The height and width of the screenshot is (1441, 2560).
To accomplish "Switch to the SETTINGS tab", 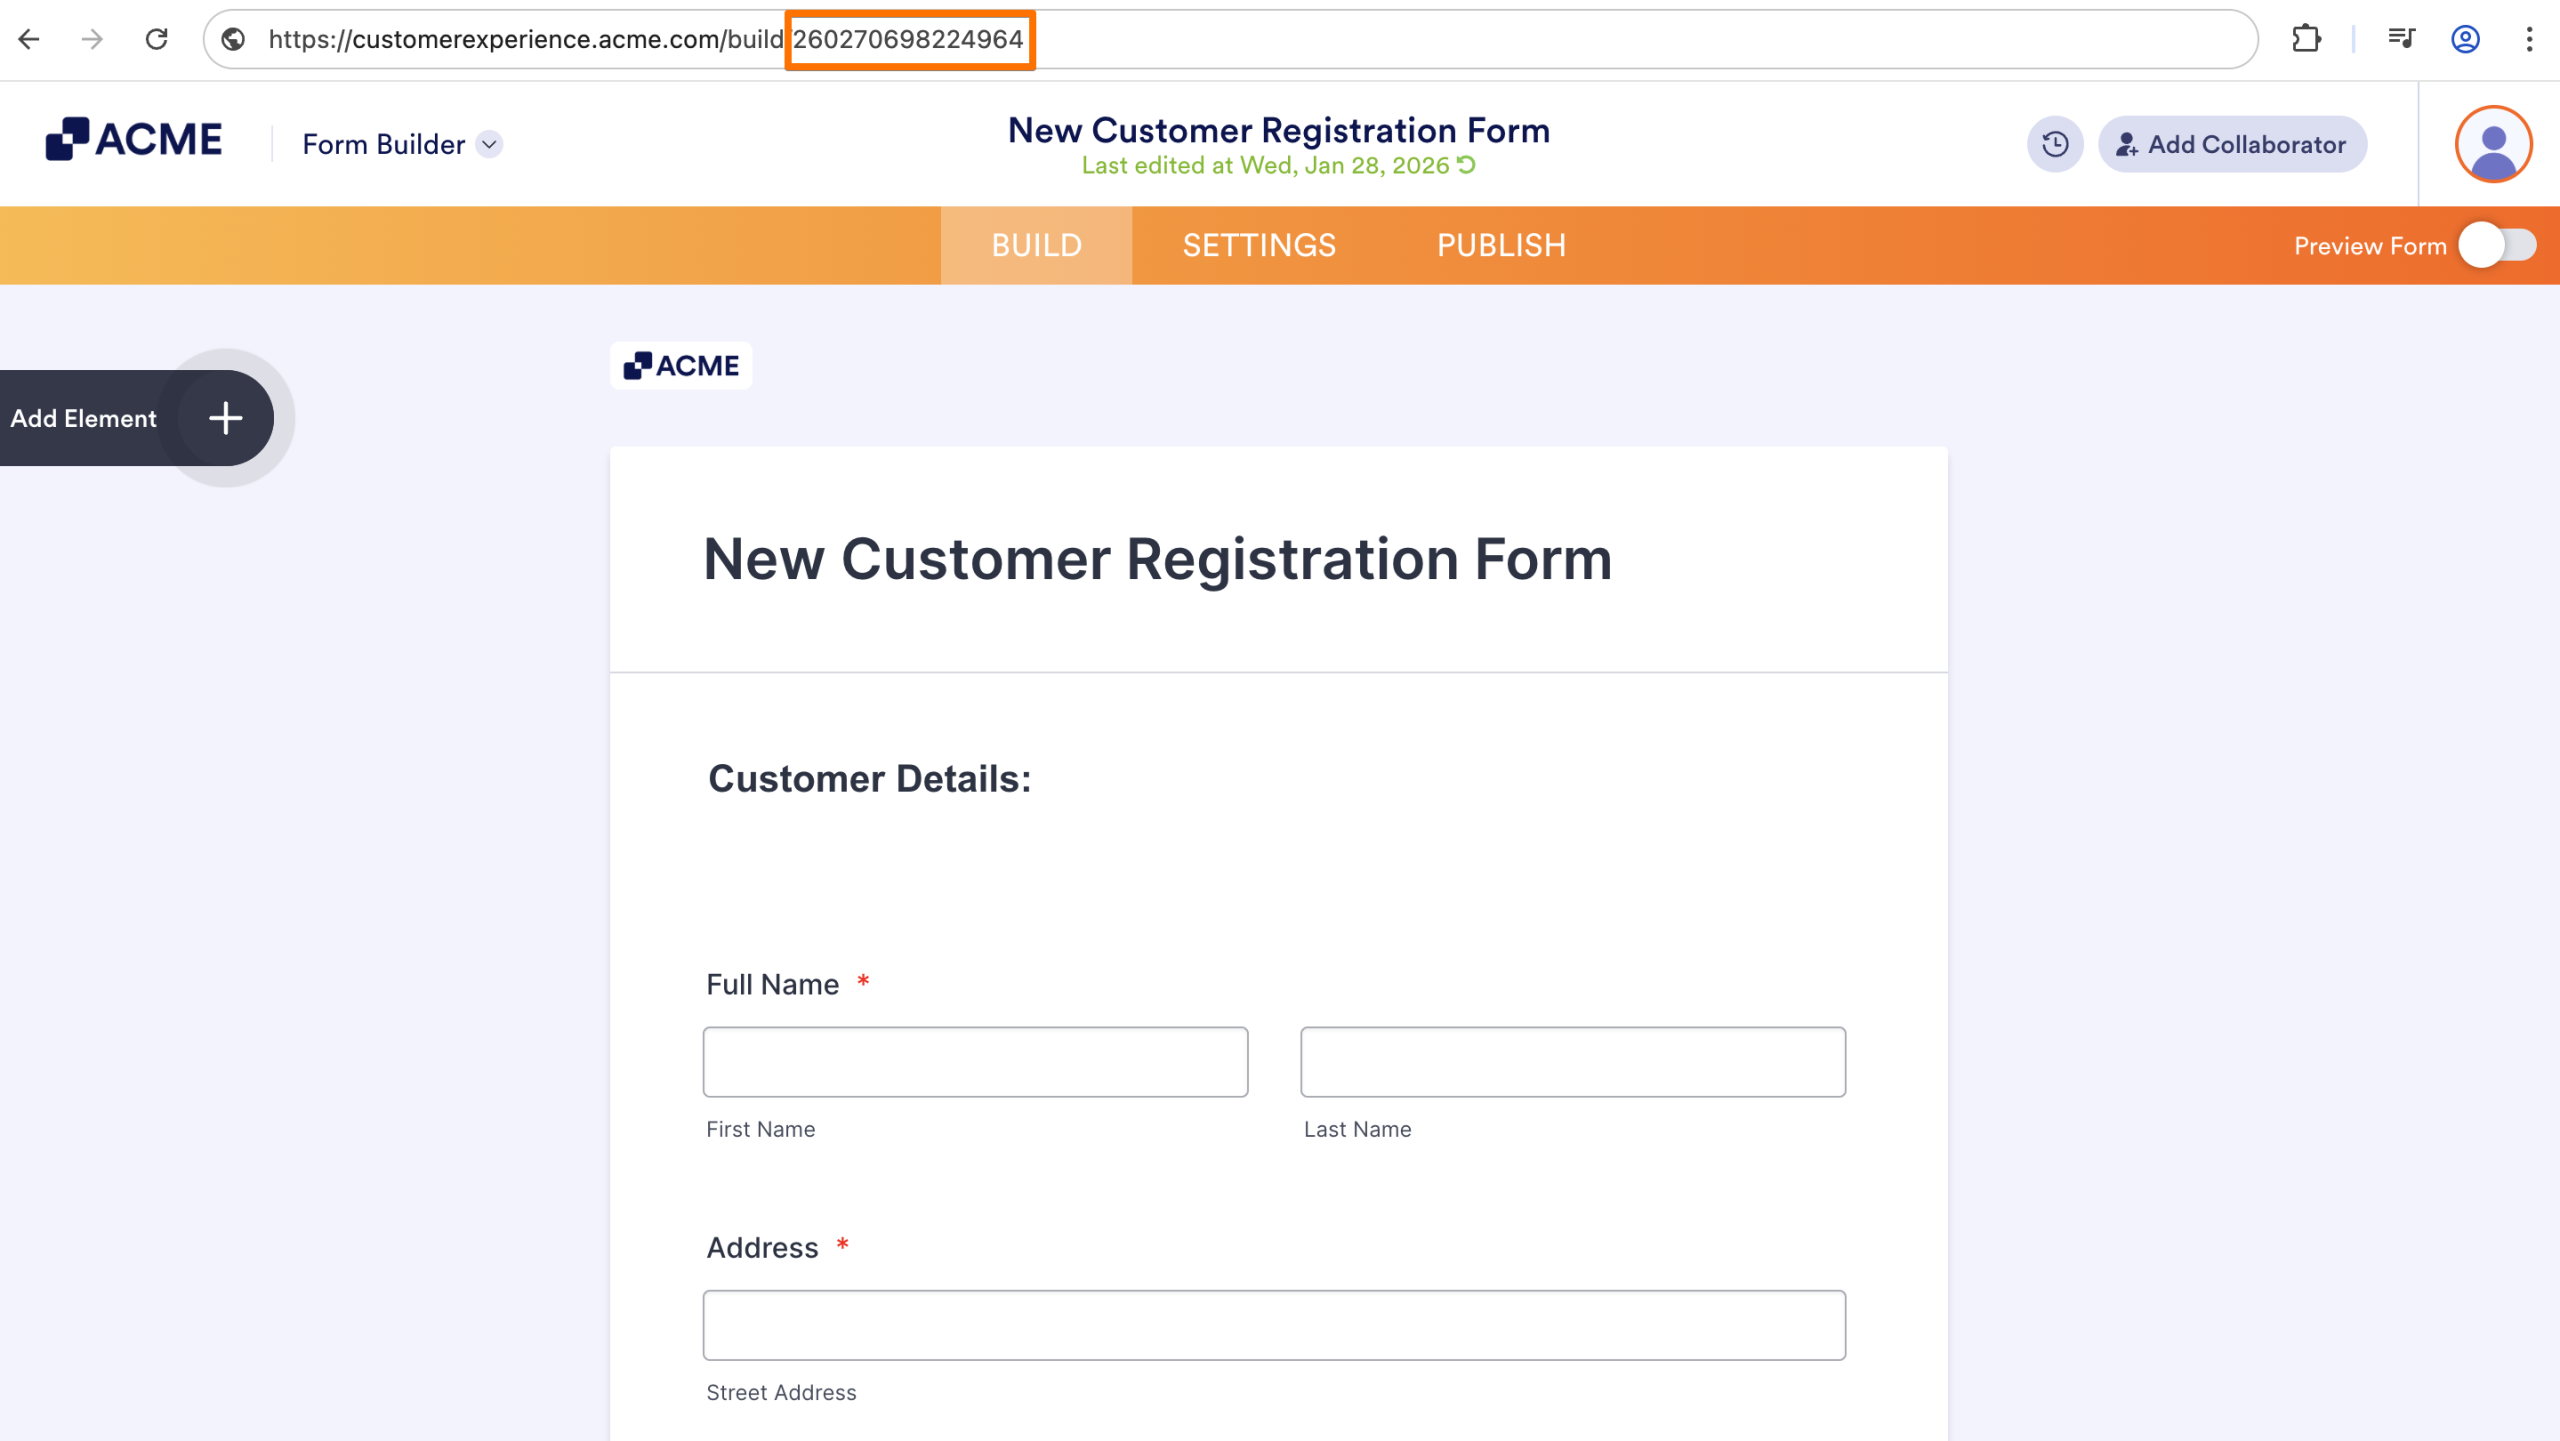I will (x=1259, y=245).
